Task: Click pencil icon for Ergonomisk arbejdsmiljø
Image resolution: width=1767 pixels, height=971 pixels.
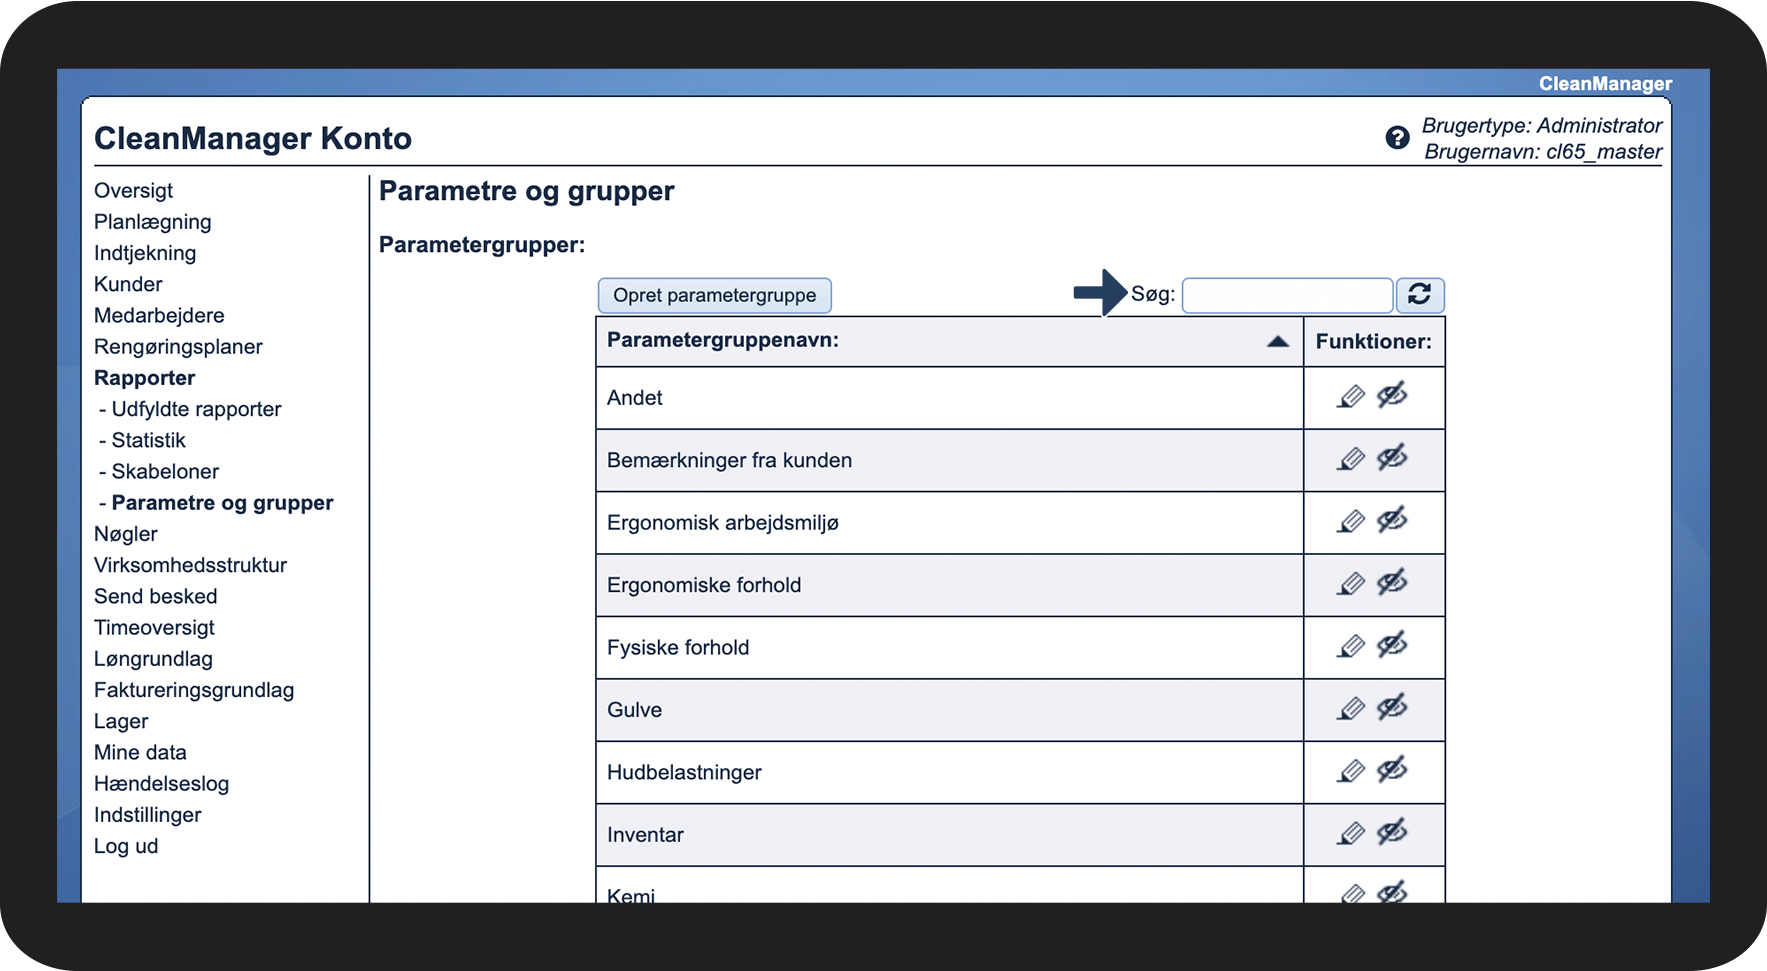Action: coord(1350,522)
